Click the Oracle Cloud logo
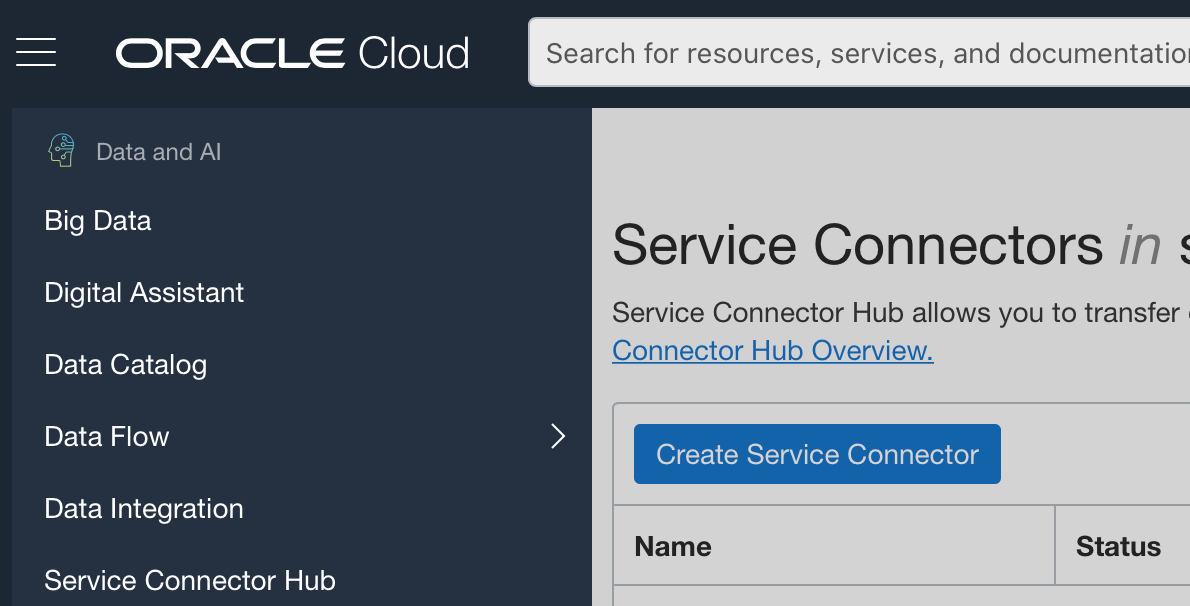Image resolution: width=1190 pixels, height=606 pixels. pyautogui.click(x=291, y=52)
